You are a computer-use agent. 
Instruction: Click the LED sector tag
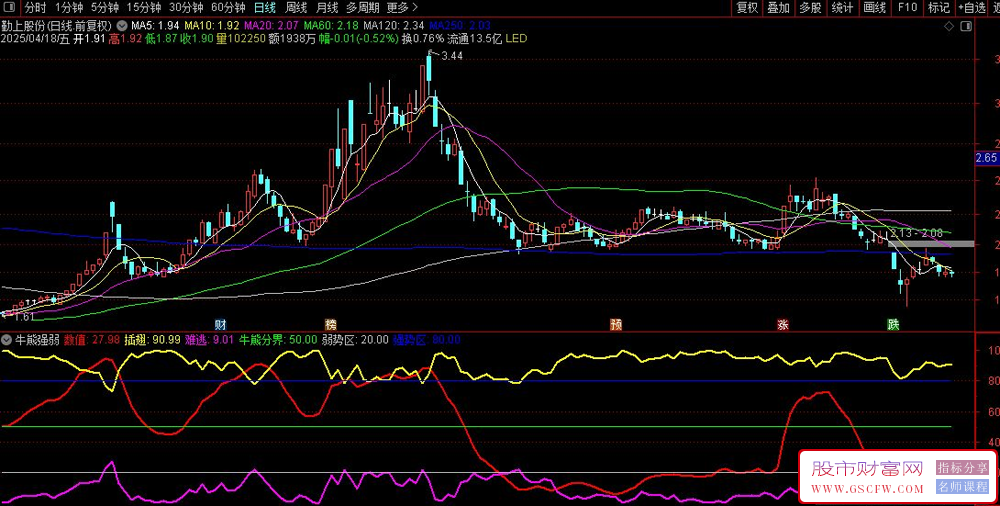(x=517, y=38)
